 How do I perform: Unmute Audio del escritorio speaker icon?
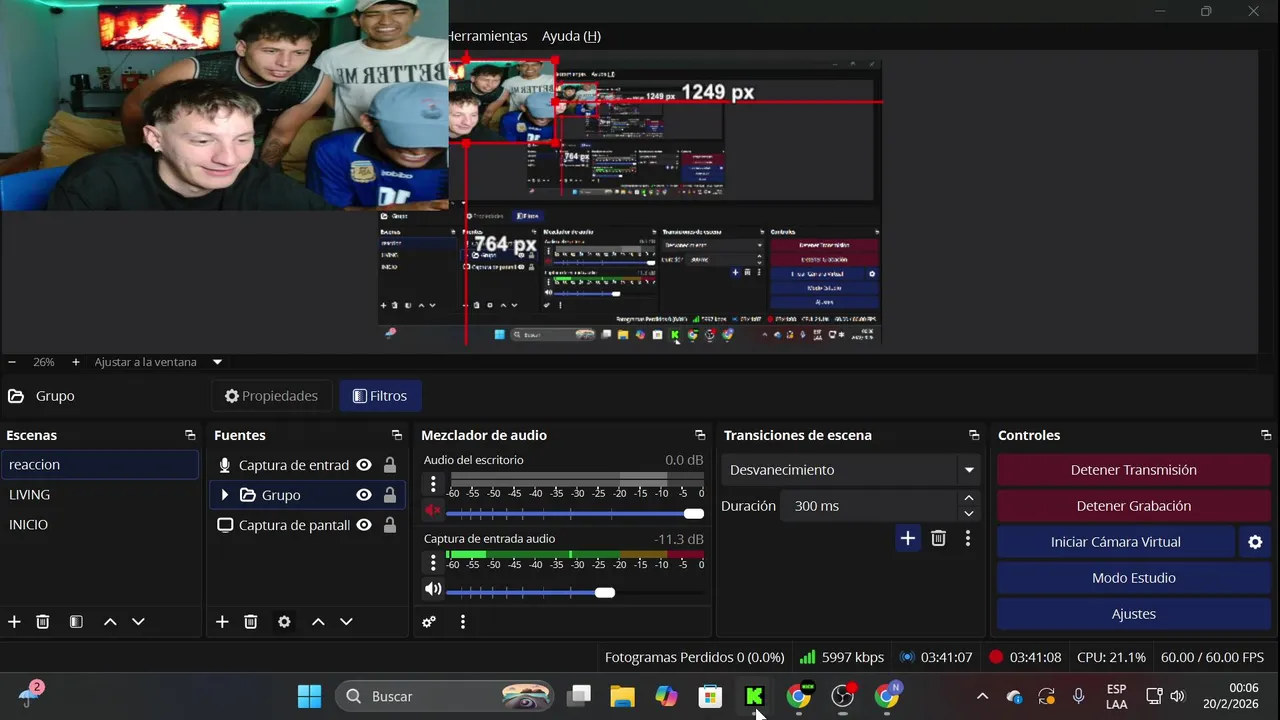coord(433,511)
